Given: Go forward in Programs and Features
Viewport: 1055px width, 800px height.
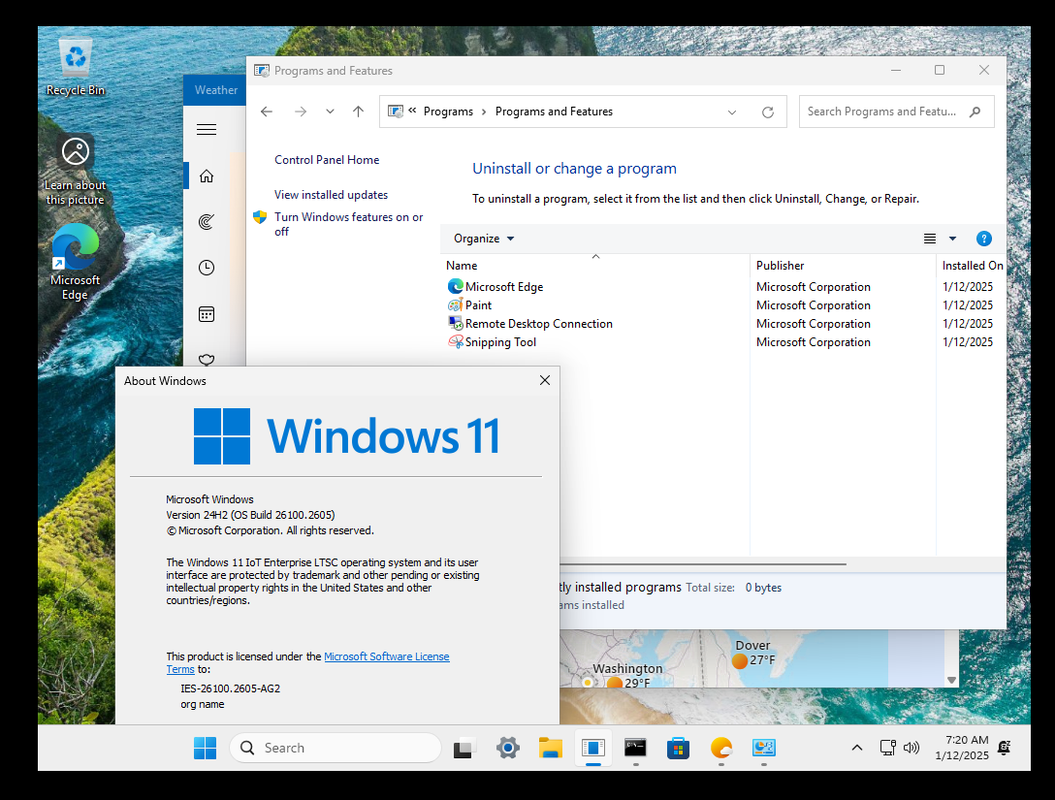Looking at the screenshot, I should (300, 112).
